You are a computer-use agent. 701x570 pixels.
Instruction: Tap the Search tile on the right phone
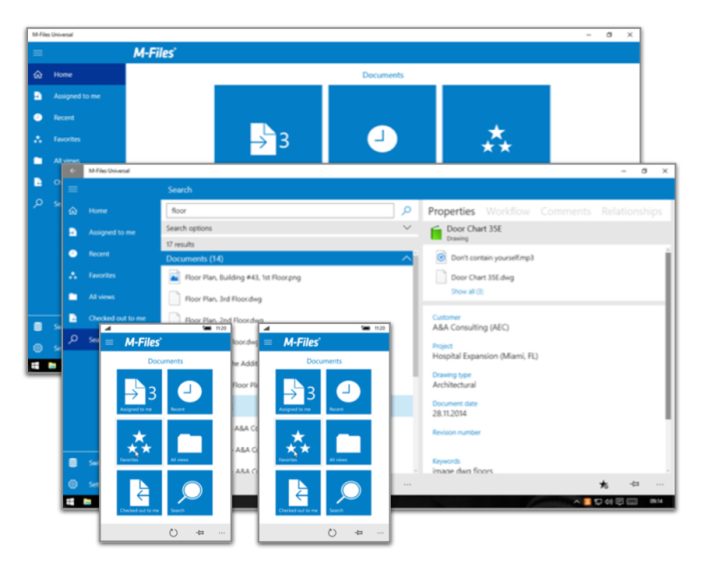348,493
